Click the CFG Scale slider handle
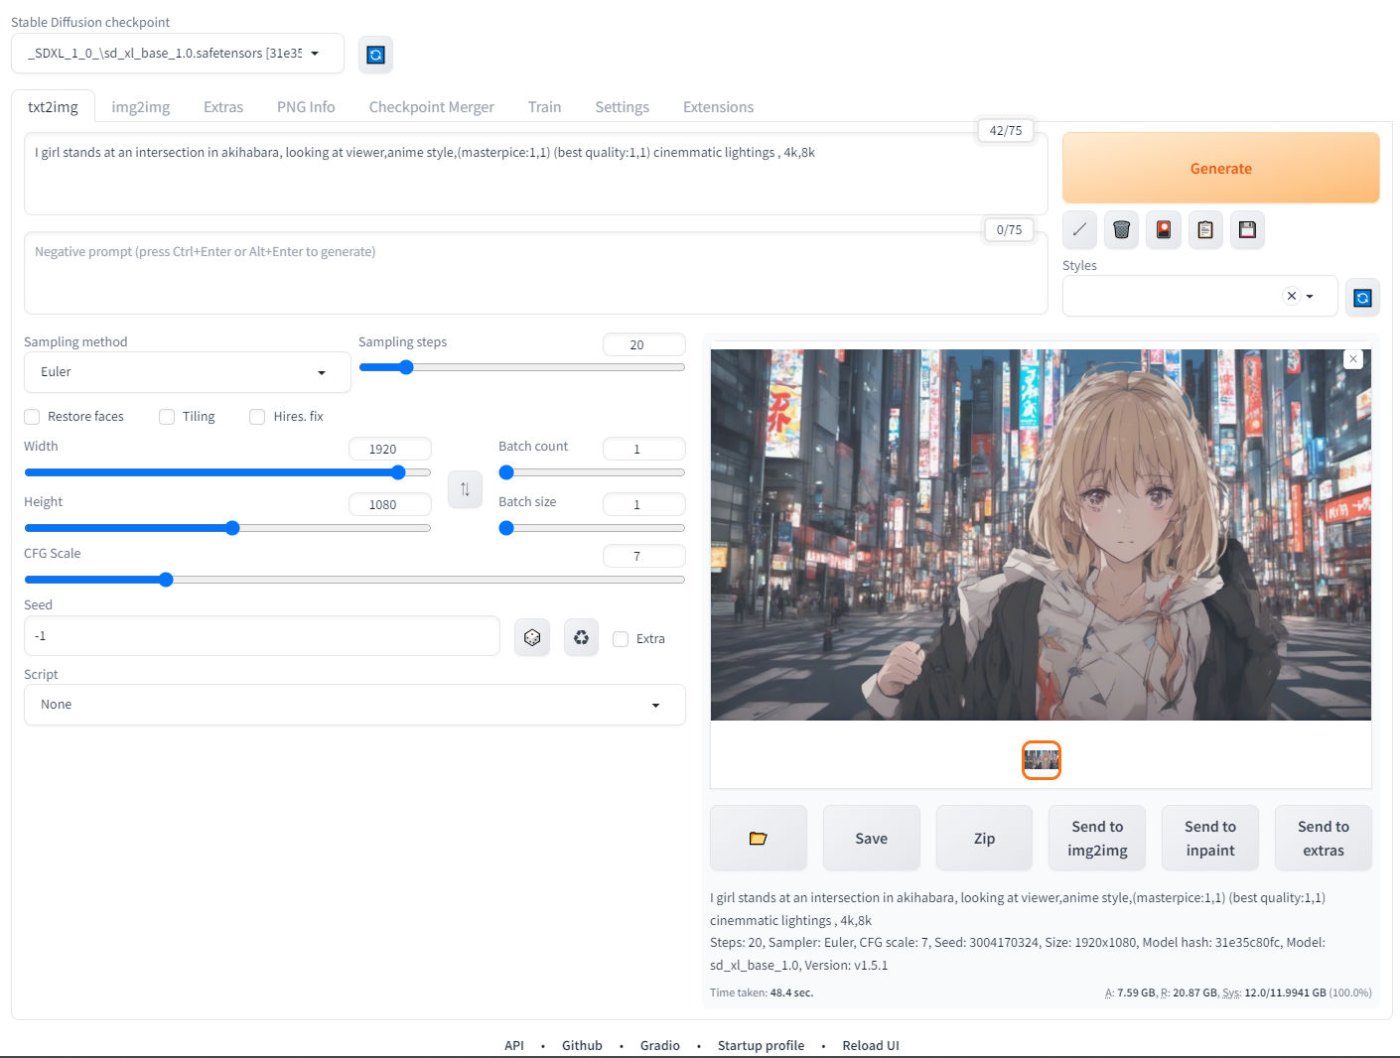 166,580
